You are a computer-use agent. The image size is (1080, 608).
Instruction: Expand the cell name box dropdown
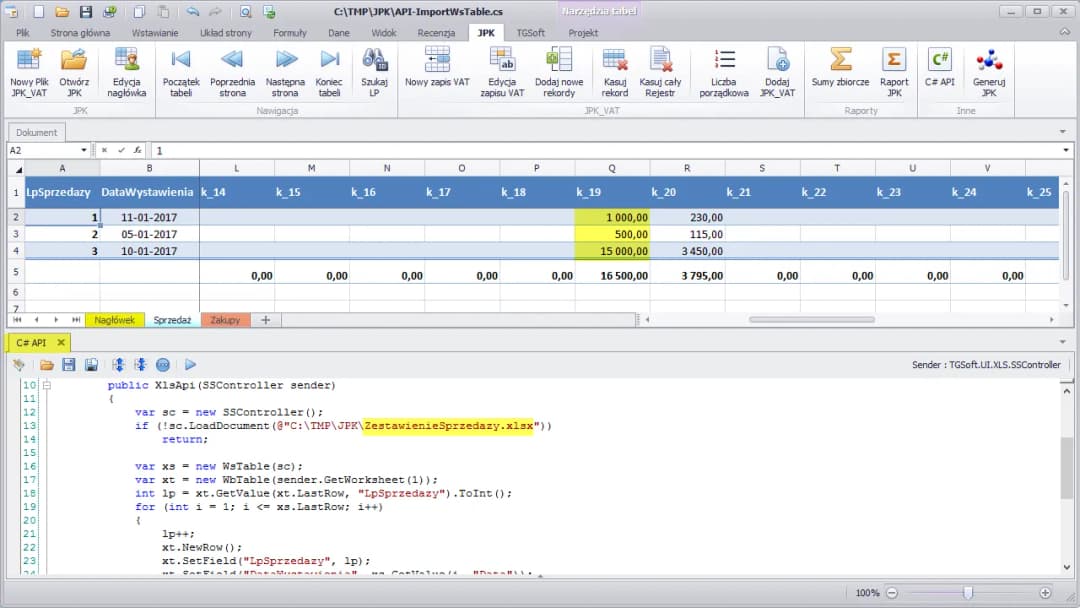pyautogui.click(x=84, y=150)
